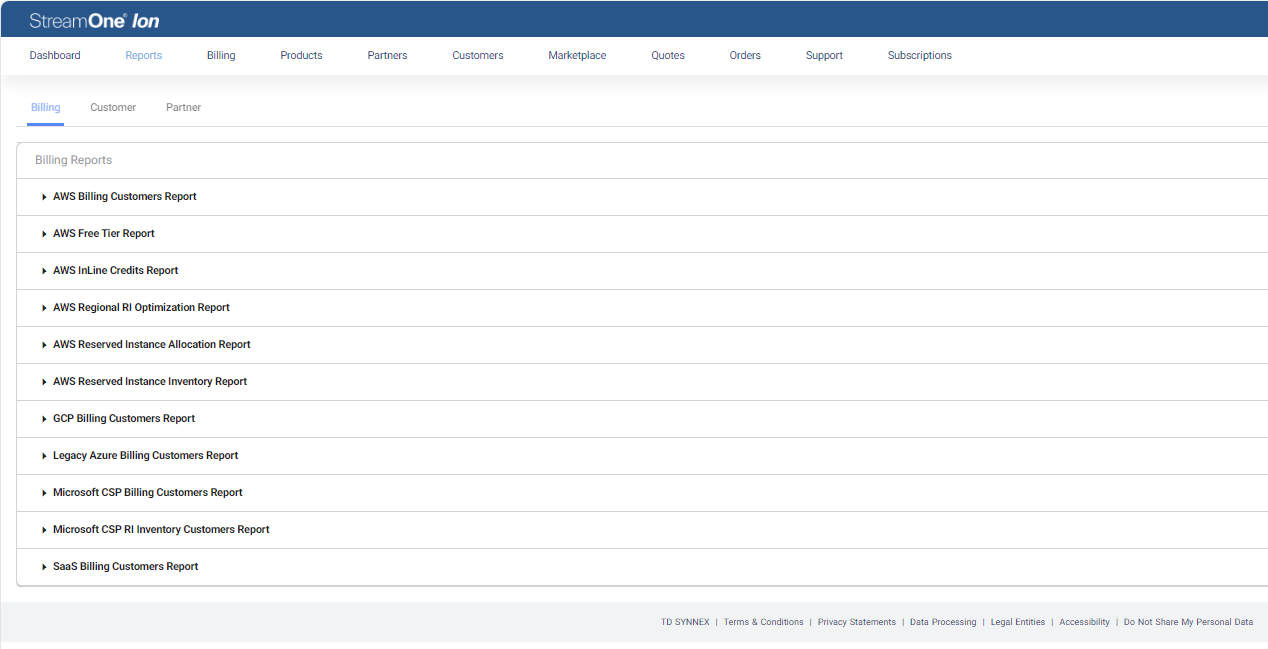Expand AWS Reserved Instance Allocation Report

151,345
